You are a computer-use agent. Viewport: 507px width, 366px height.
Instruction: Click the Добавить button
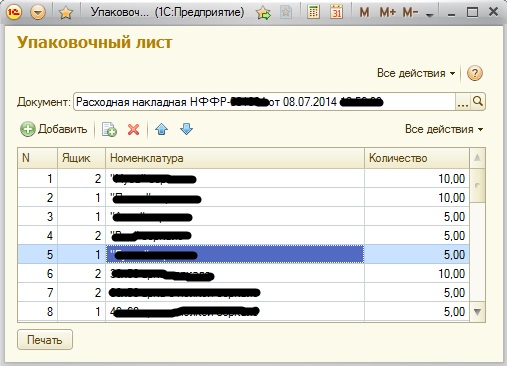click(x=54, y=129)
